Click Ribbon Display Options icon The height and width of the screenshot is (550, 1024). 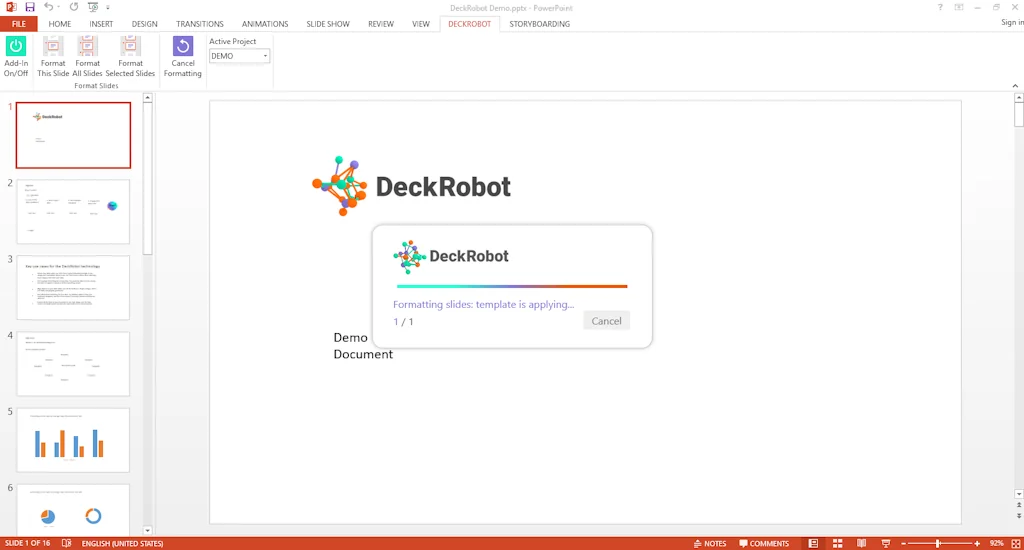pos(959,7)
